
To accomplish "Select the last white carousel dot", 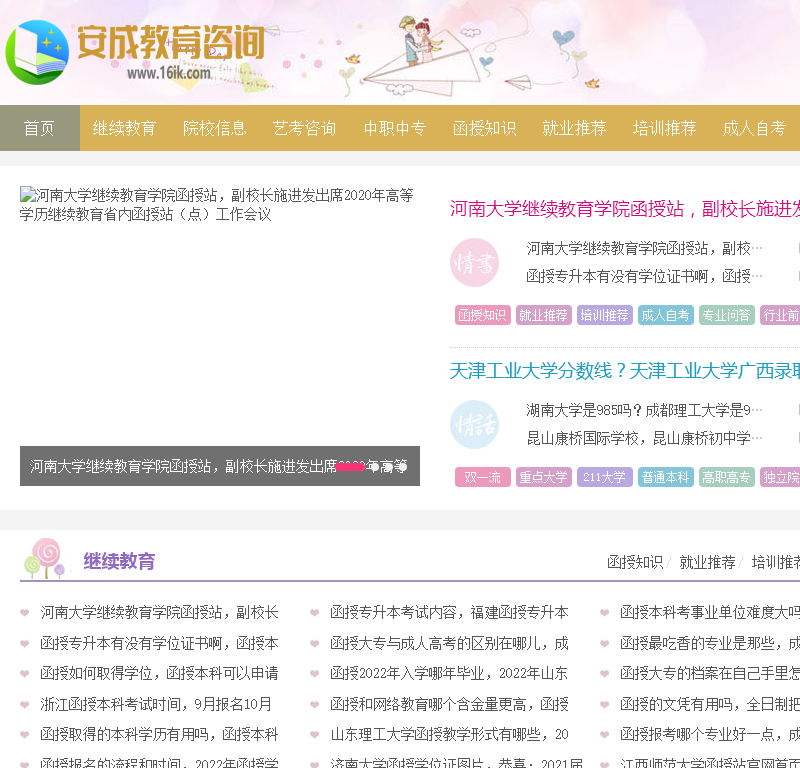I will (402, 467).
